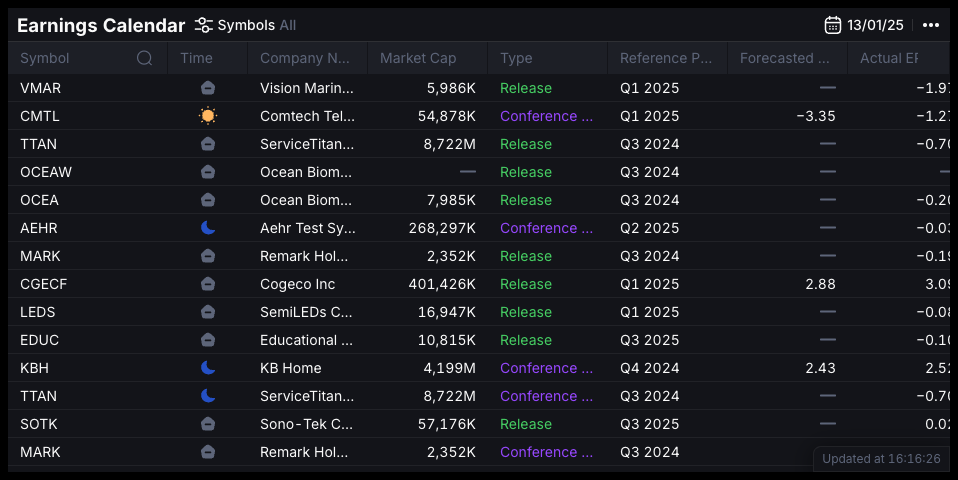Click the 4,199M market cap value
The width and height of the screenshot is (958, 480).
point(450,368)
